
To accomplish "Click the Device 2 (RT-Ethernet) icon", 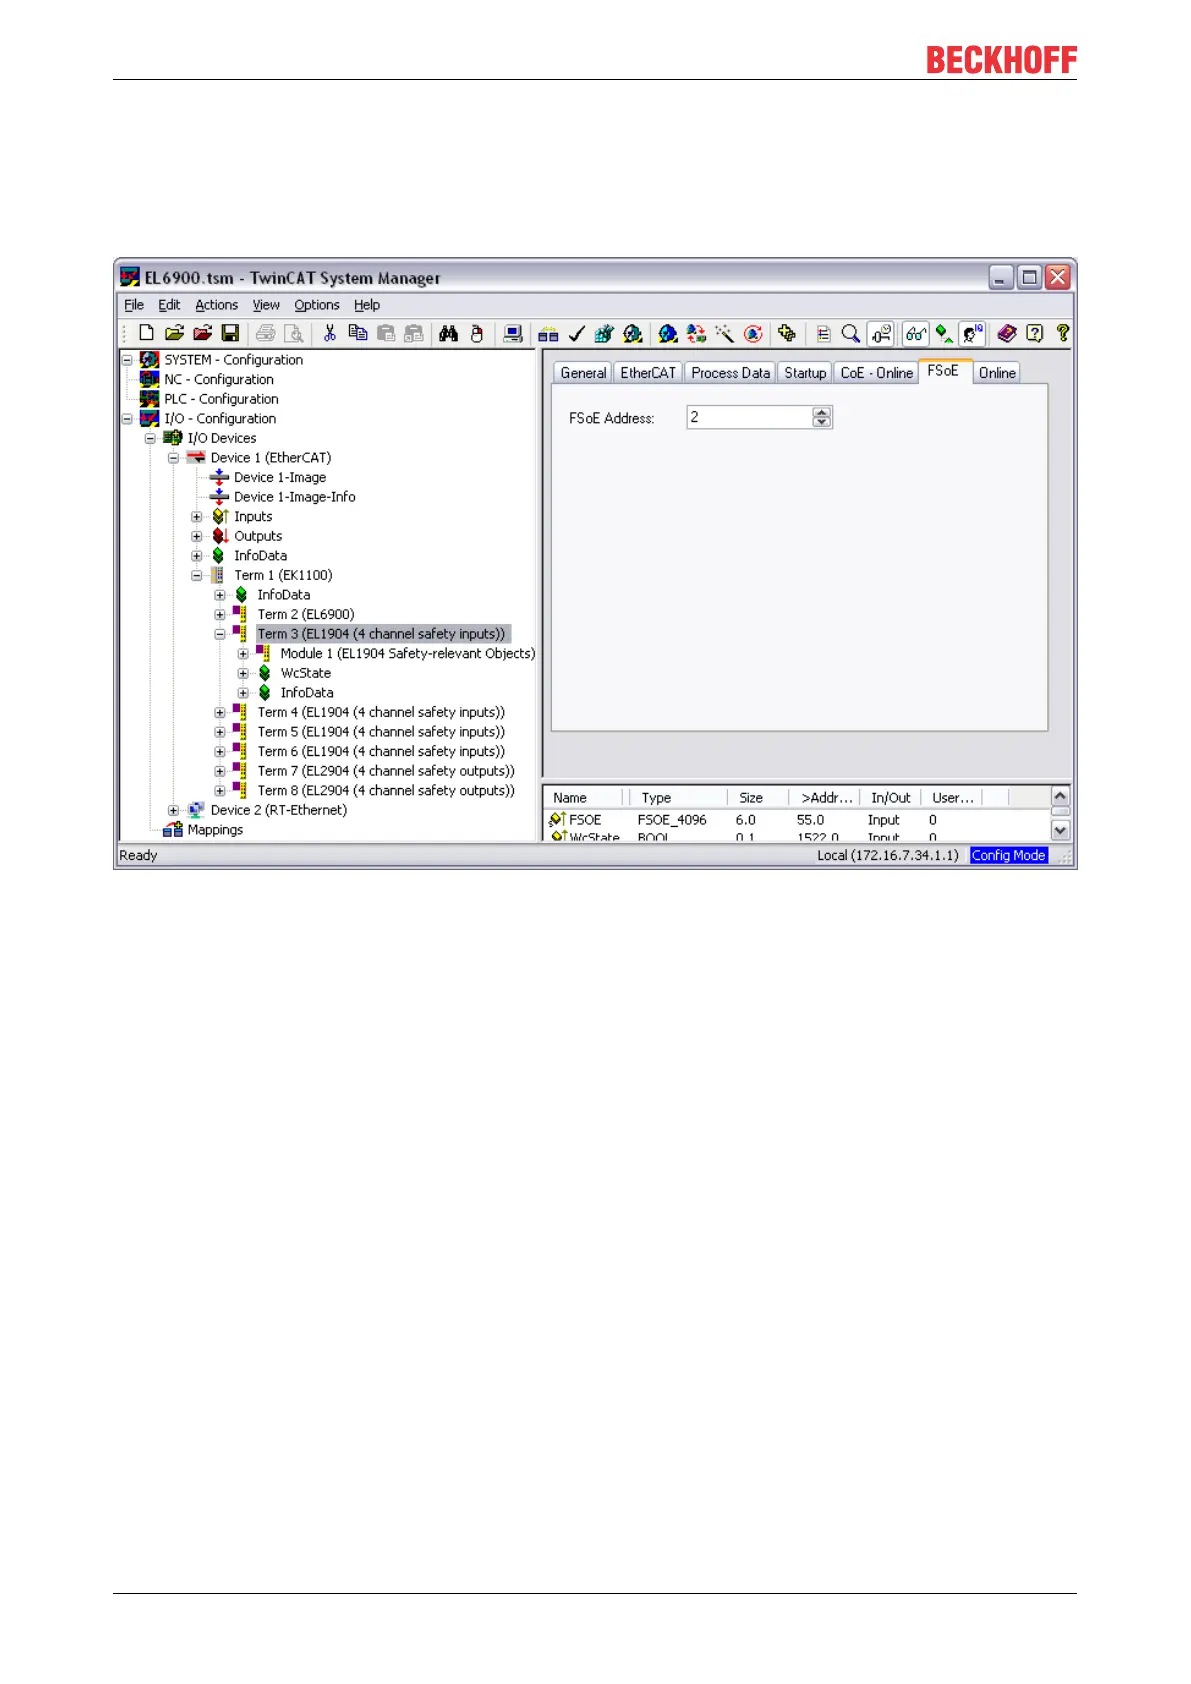I will [x=196, y=810].
